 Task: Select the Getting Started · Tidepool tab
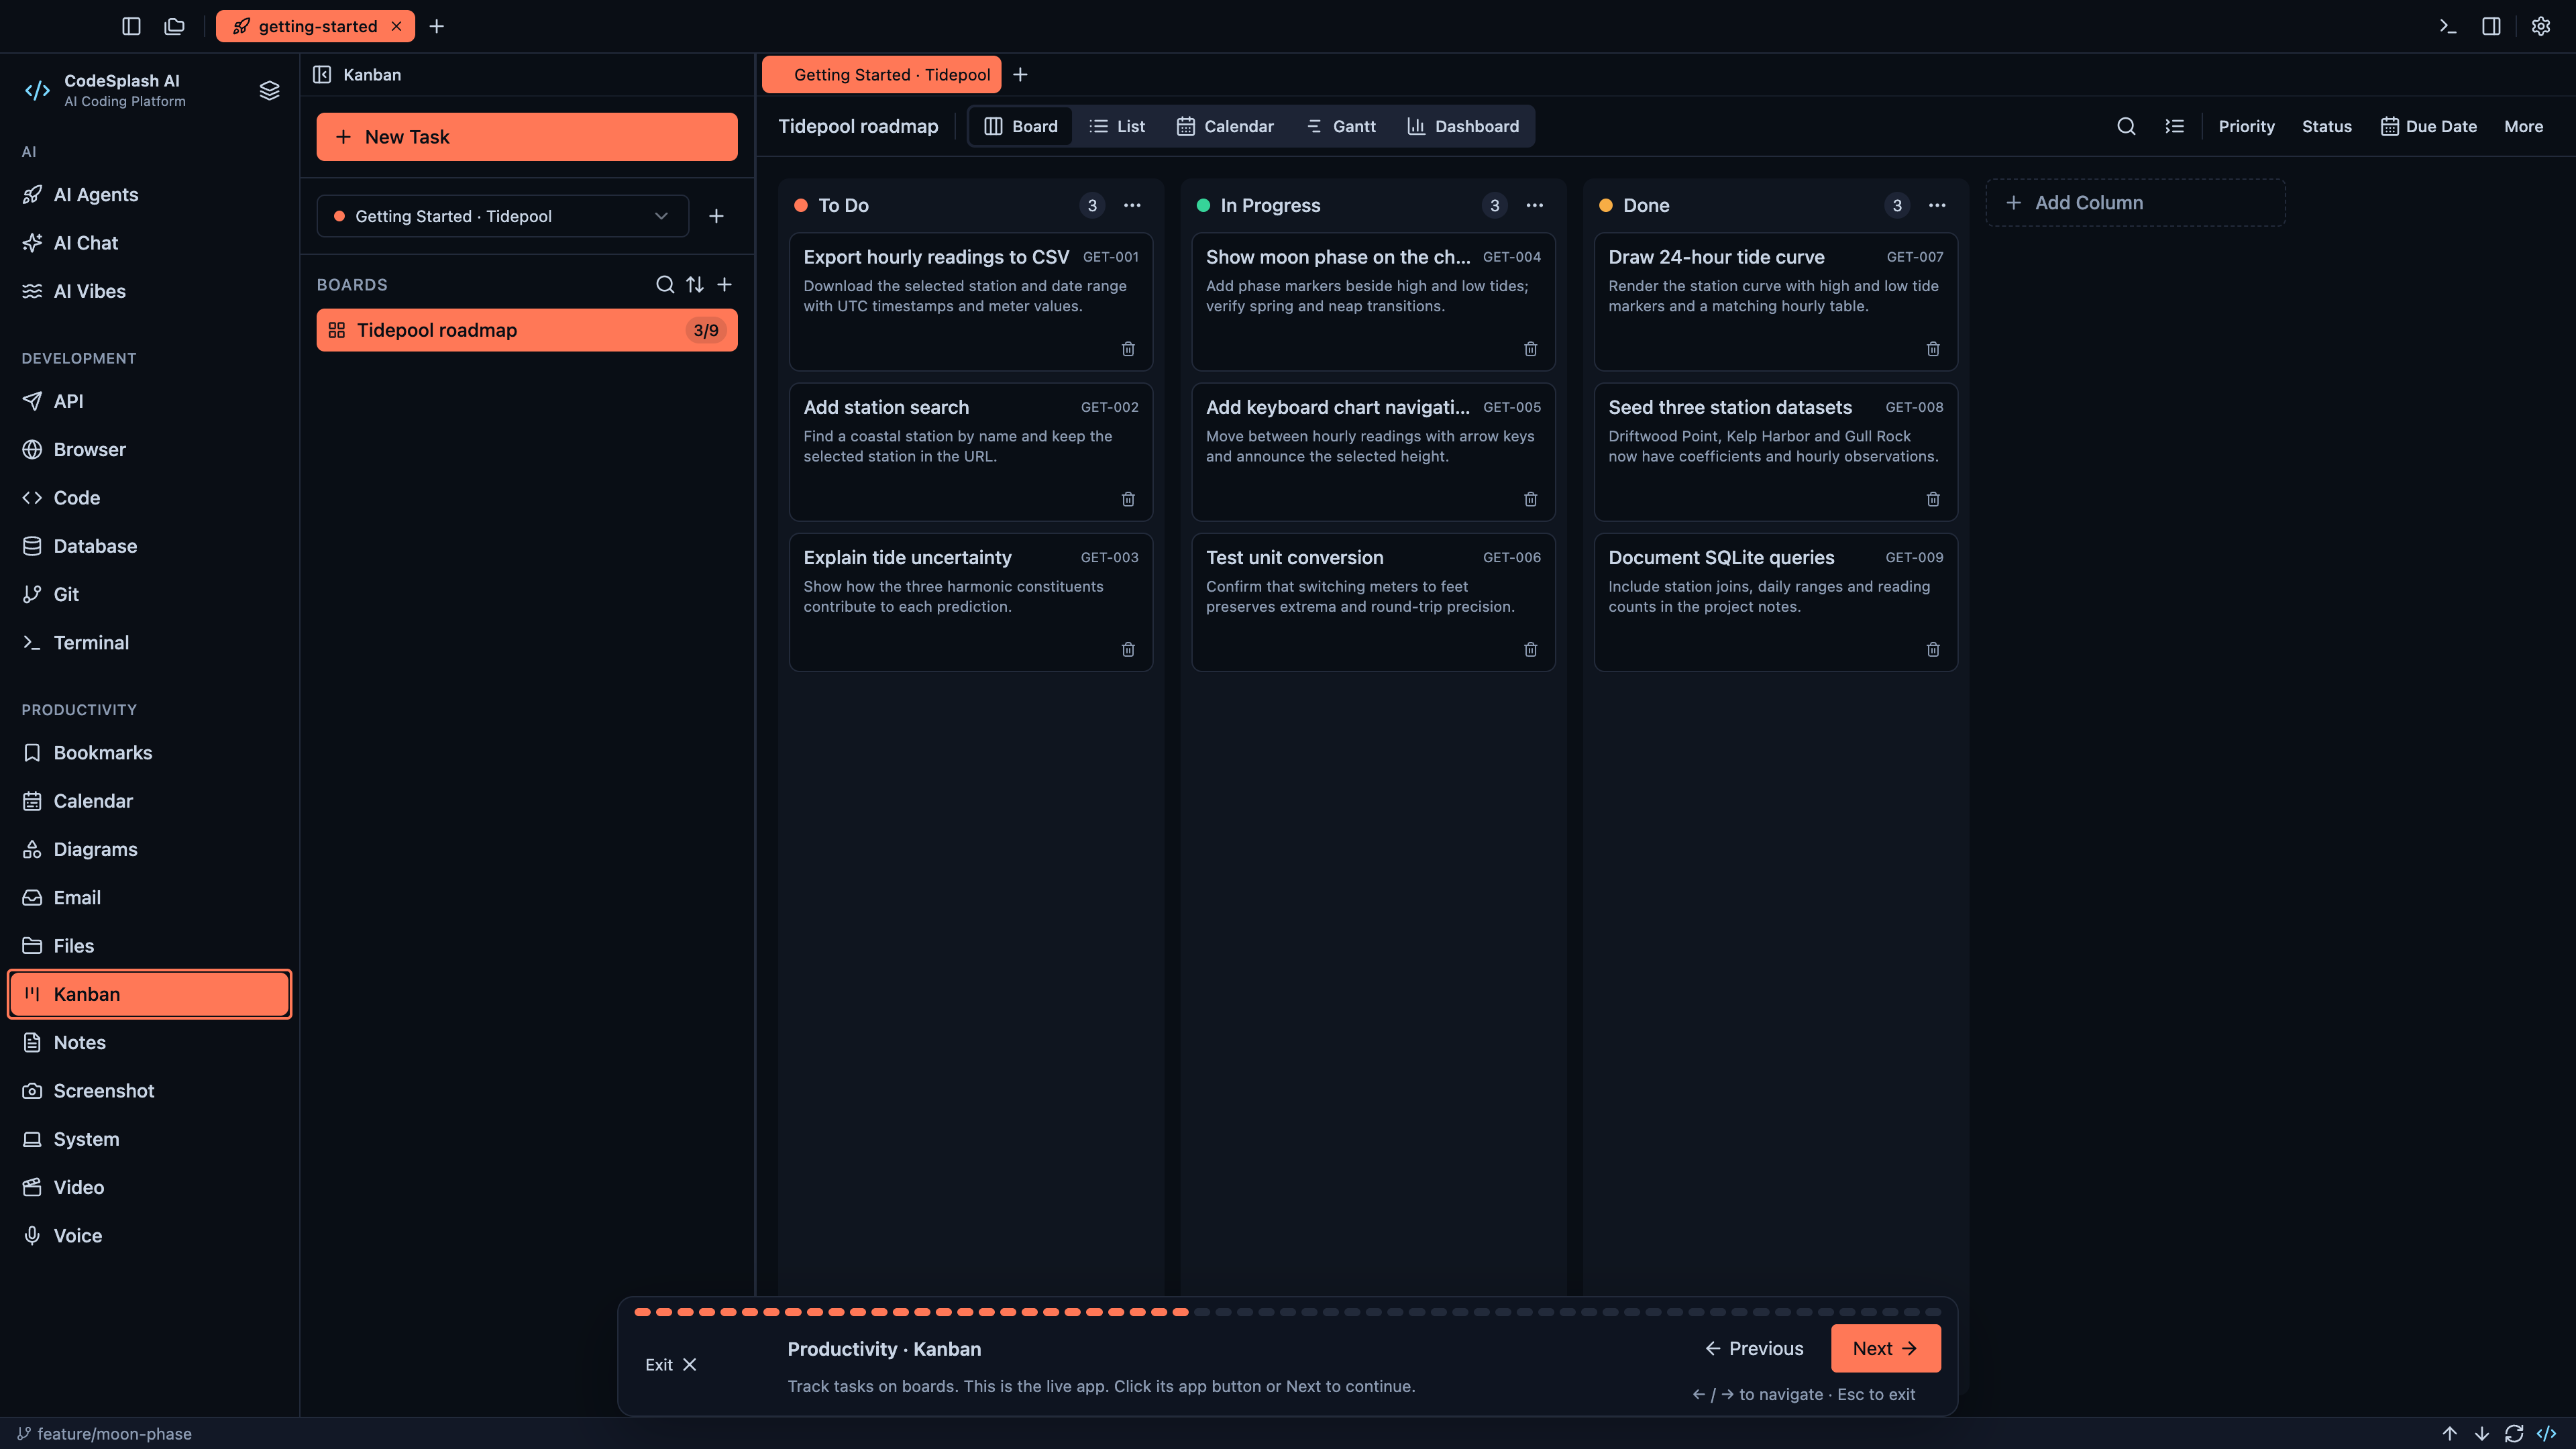881,74
